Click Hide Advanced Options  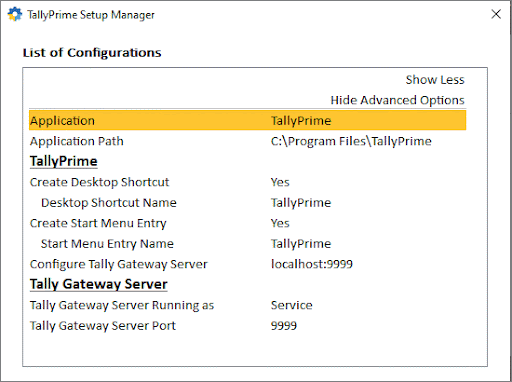click(x=397, y=100)
